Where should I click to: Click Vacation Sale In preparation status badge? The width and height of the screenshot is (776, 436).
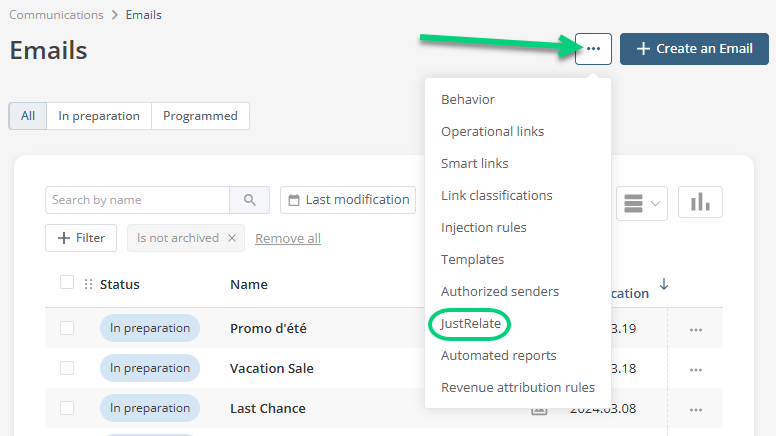tap(150, 368)
